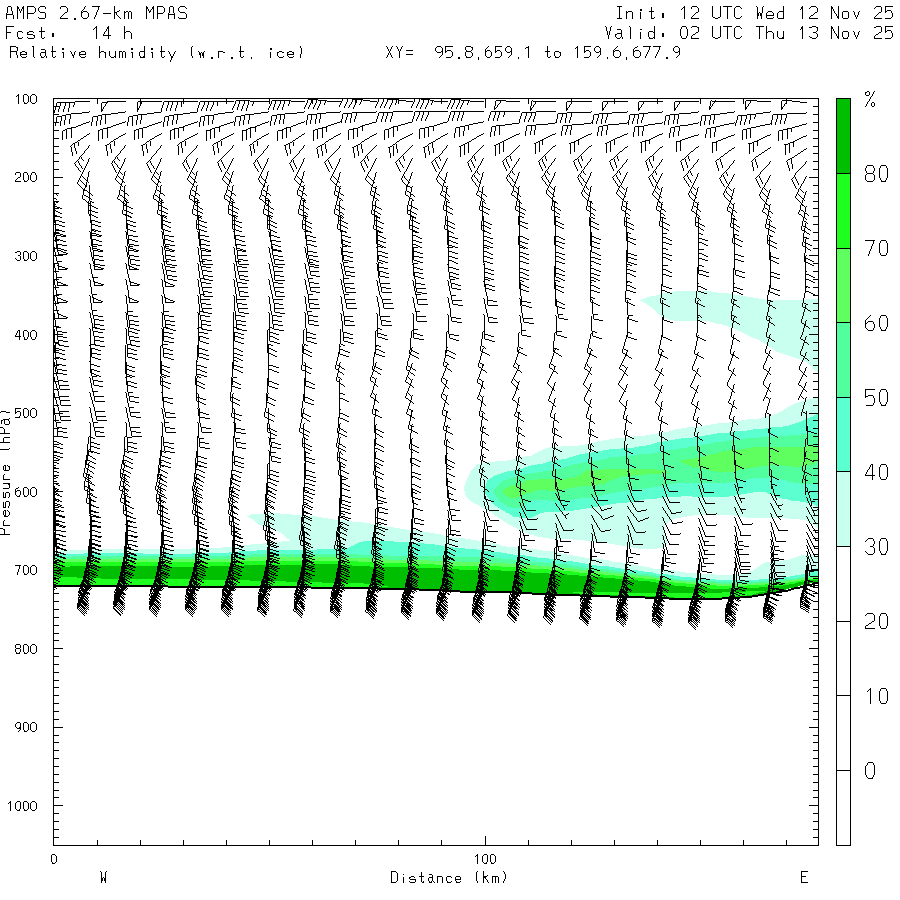The image size is (900, 900).
Task: Click the 1000 pressure axis label
Action: (22, 805)
